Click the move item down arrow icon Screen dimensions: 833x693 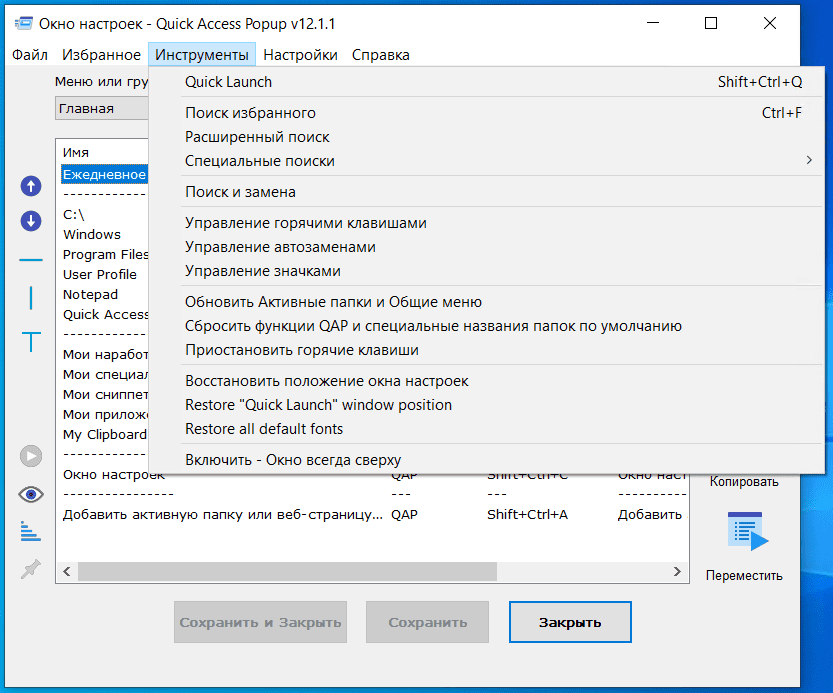31,222
